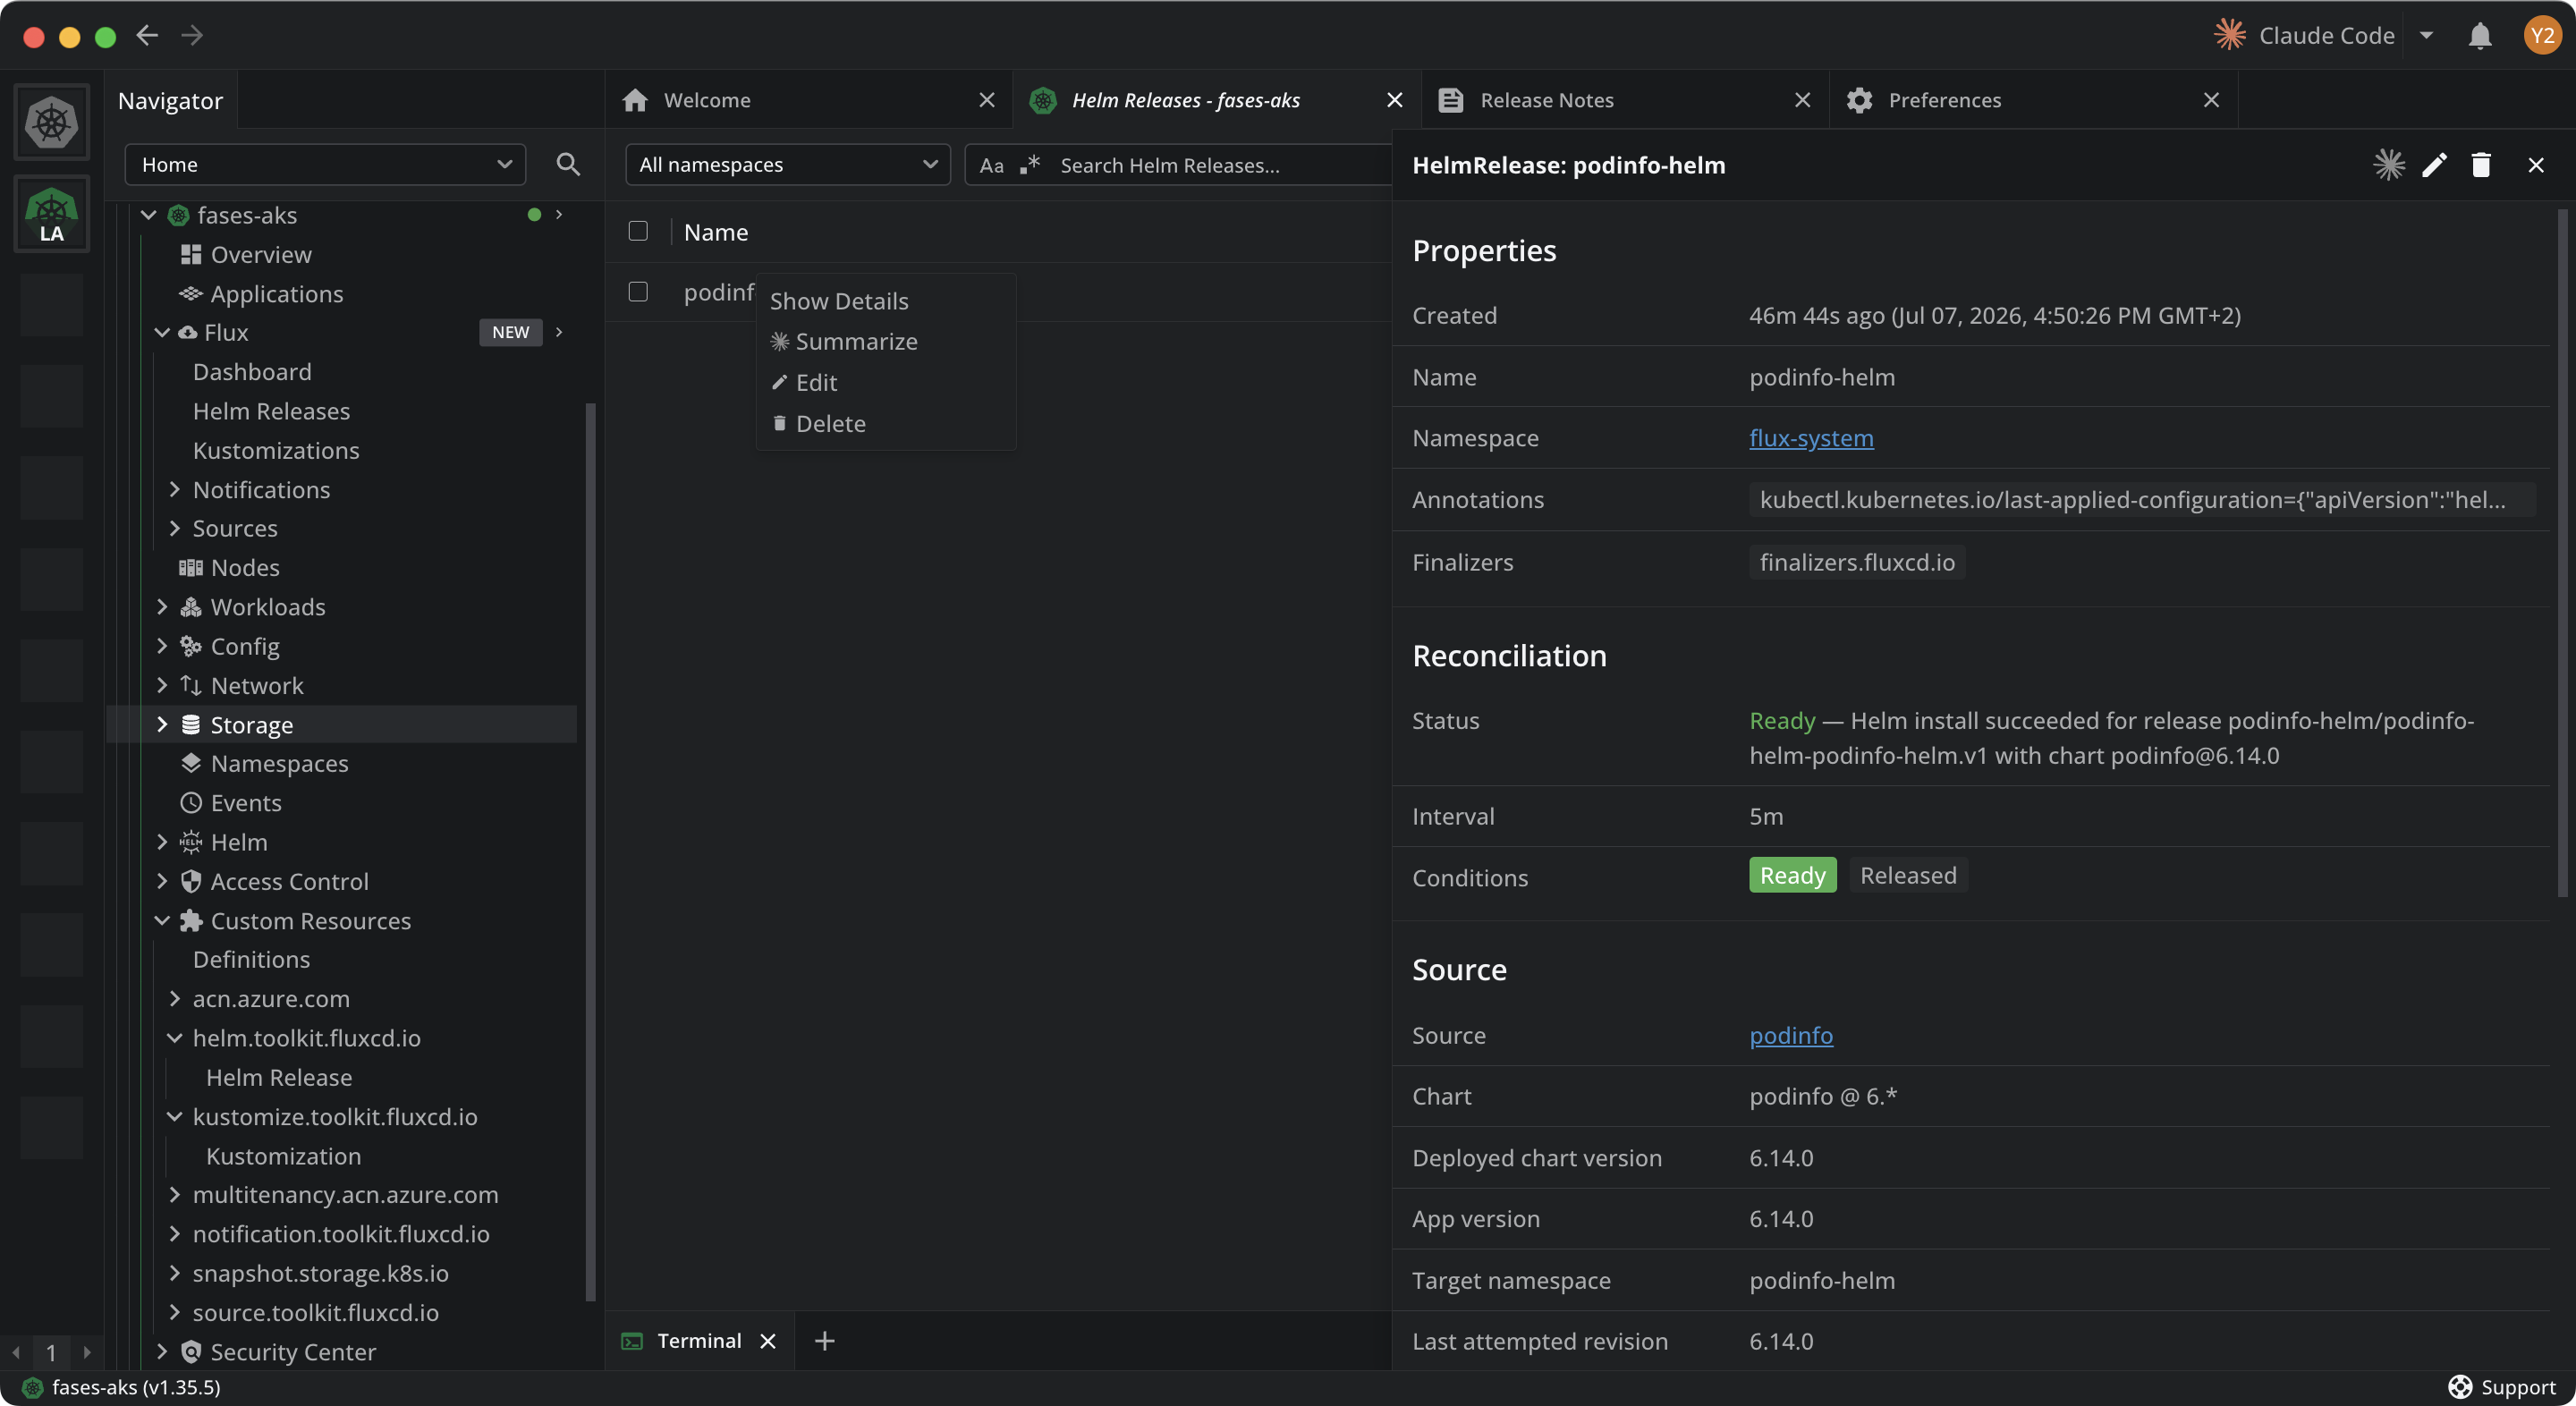Image resolution: width=2576 pixels, height=1406 pixels.
Task: Switch to the Release Notes tab
Action: point(1624,100)
